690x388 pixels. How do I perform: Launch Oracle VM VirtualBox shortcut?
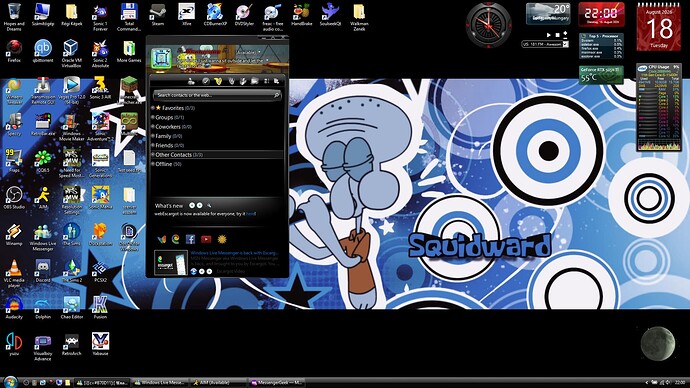tap(71, 53)
